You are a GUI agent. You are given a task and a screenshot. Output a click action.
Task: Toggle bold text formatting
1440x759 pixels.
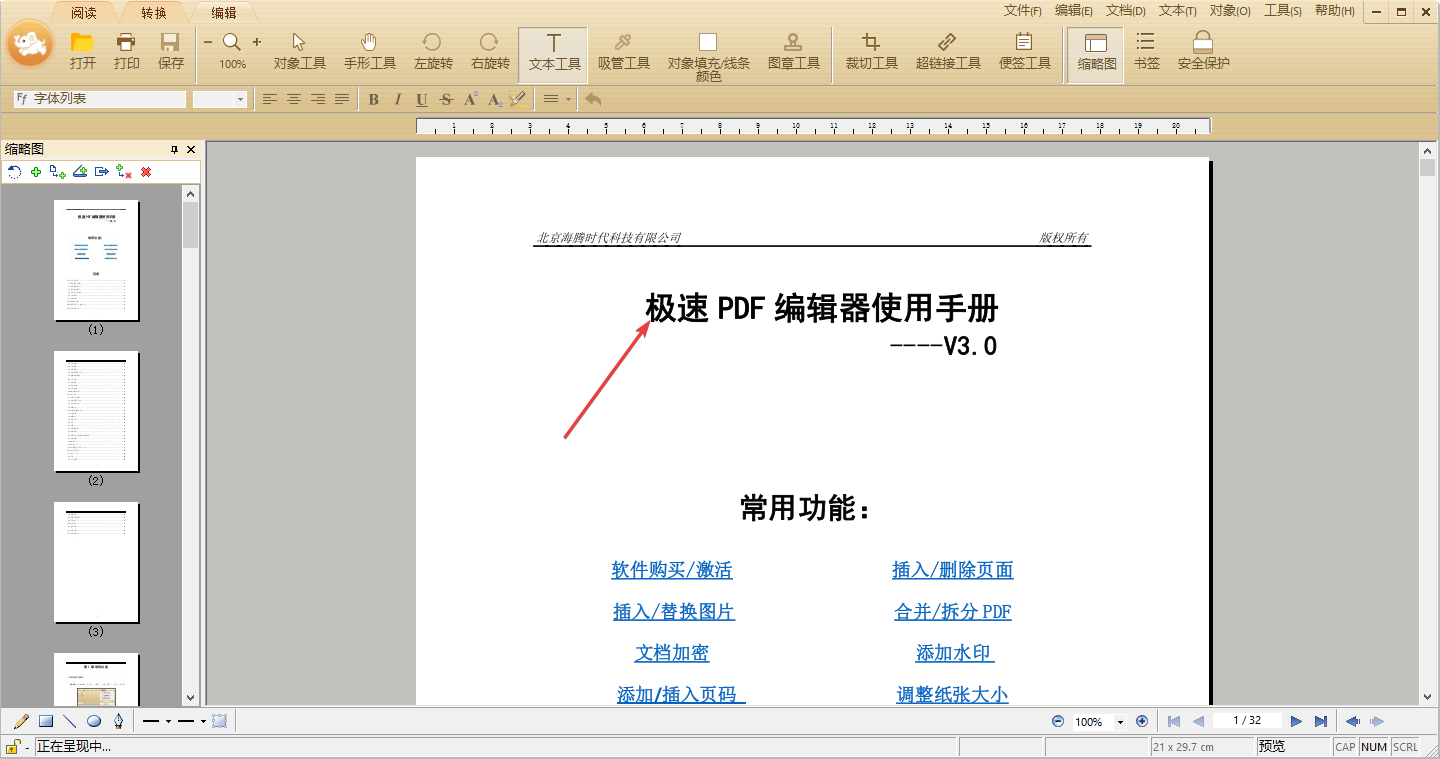coord(374,99)
